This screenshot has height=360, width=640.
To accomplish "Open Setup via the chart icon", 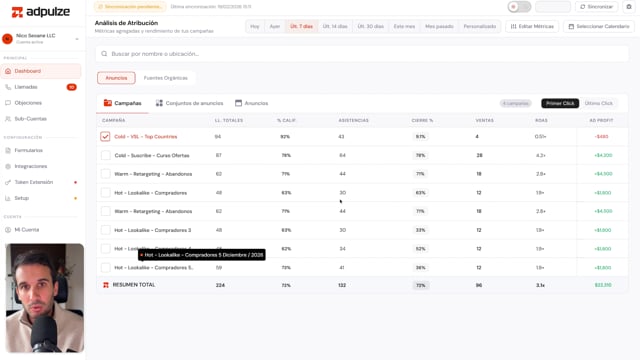I will point(8,198).
